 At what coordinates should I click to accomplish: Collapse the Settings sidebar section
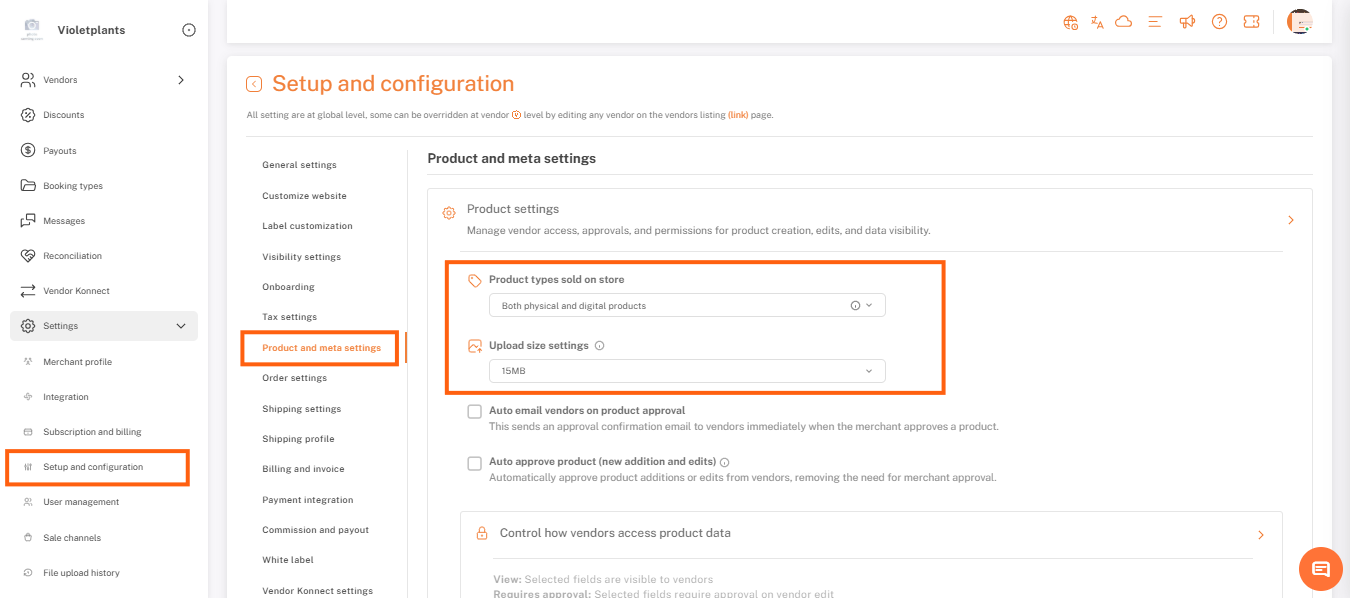(x=181, y=326)
